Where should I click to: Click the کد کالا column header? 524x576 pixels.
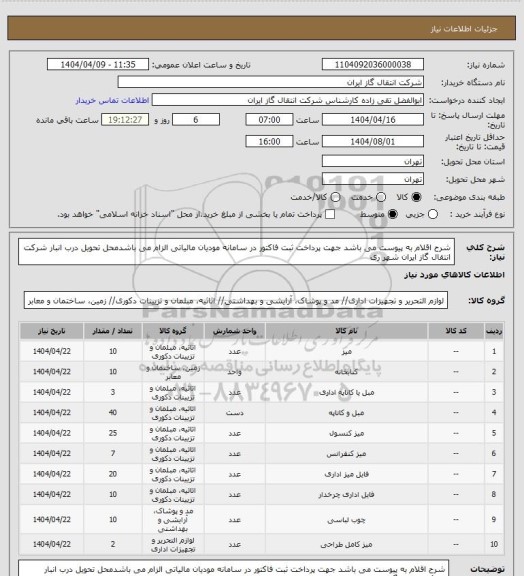456,331
